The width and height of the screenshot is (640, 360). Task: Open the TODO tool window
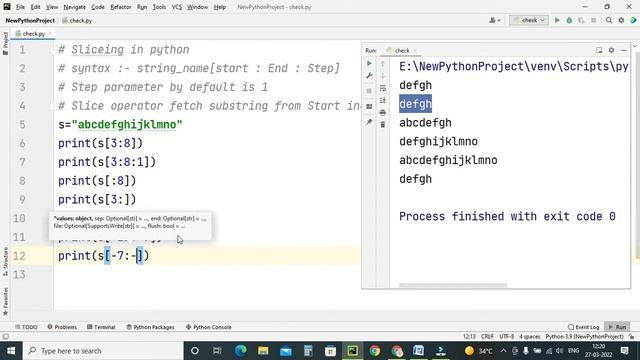tap(26, 327)
